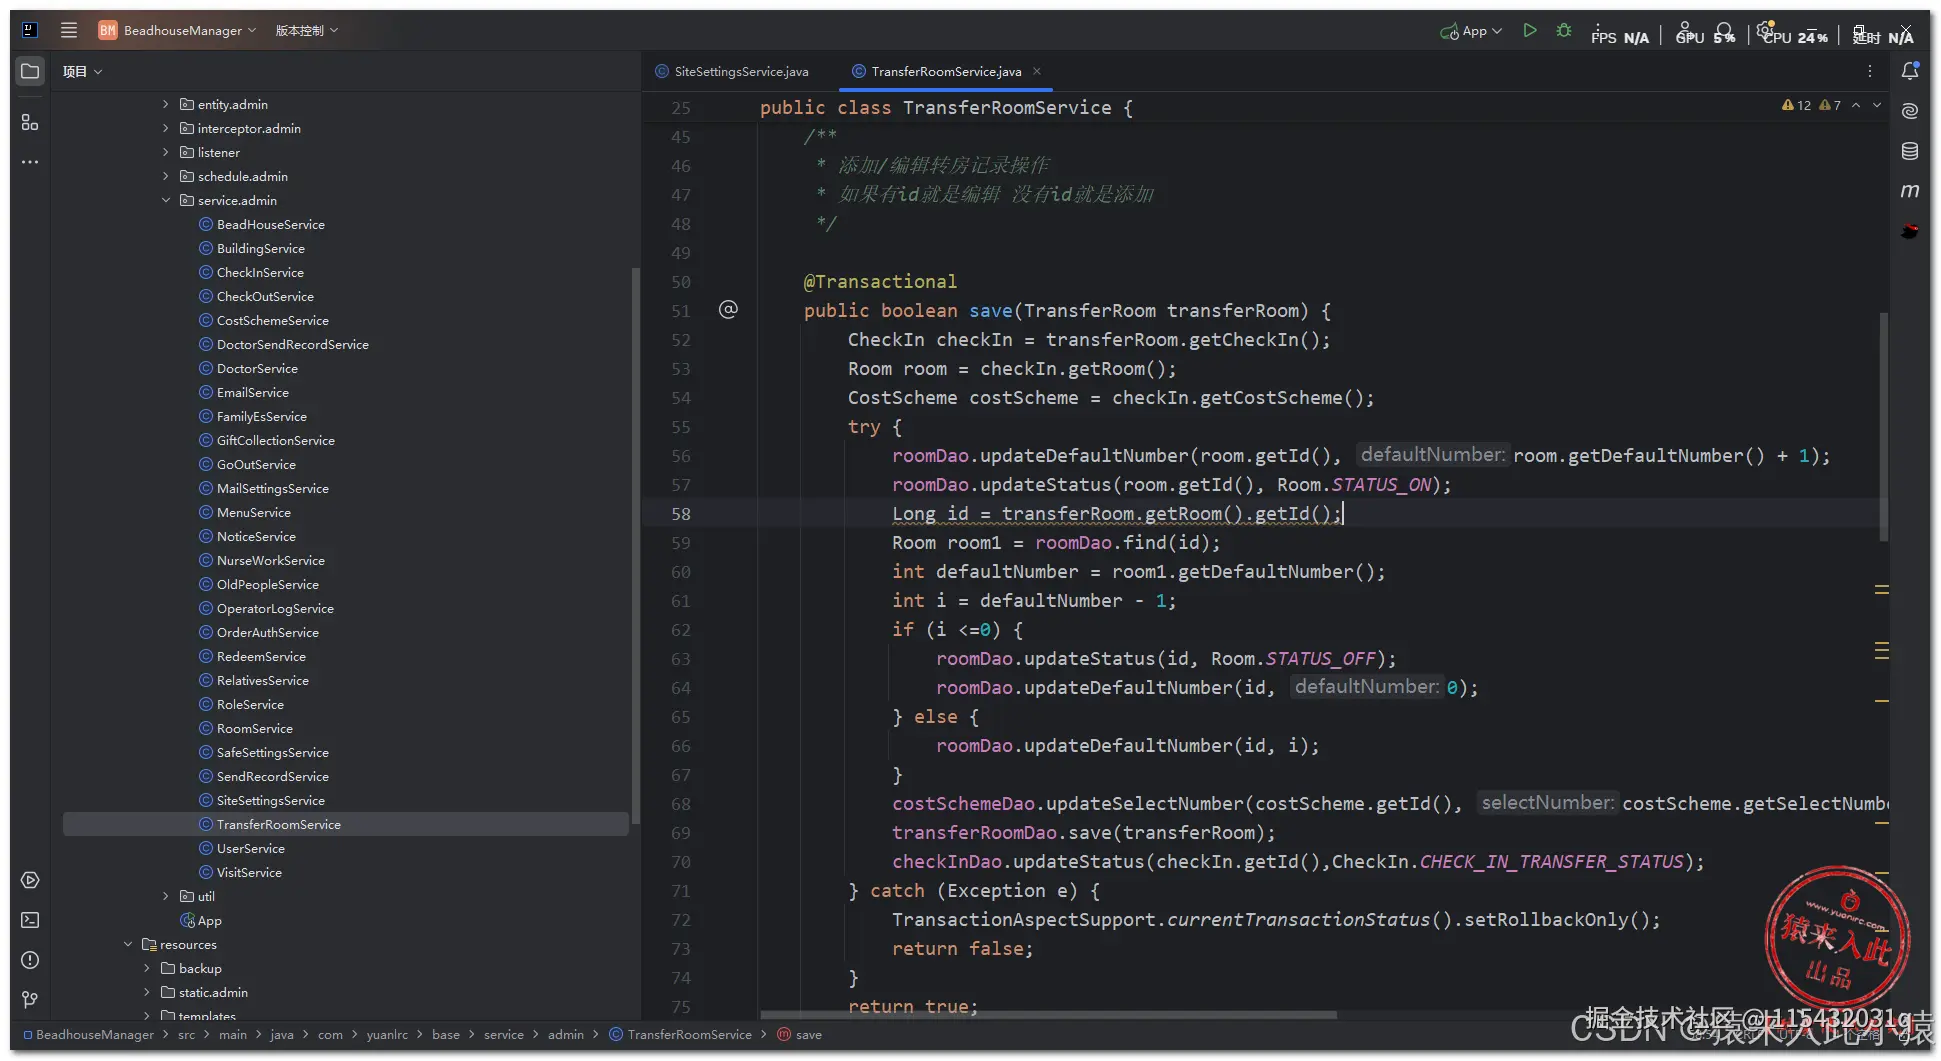Expand the static.admin folder
This screenshot has width=1941, height=1061.
(147, 992)
